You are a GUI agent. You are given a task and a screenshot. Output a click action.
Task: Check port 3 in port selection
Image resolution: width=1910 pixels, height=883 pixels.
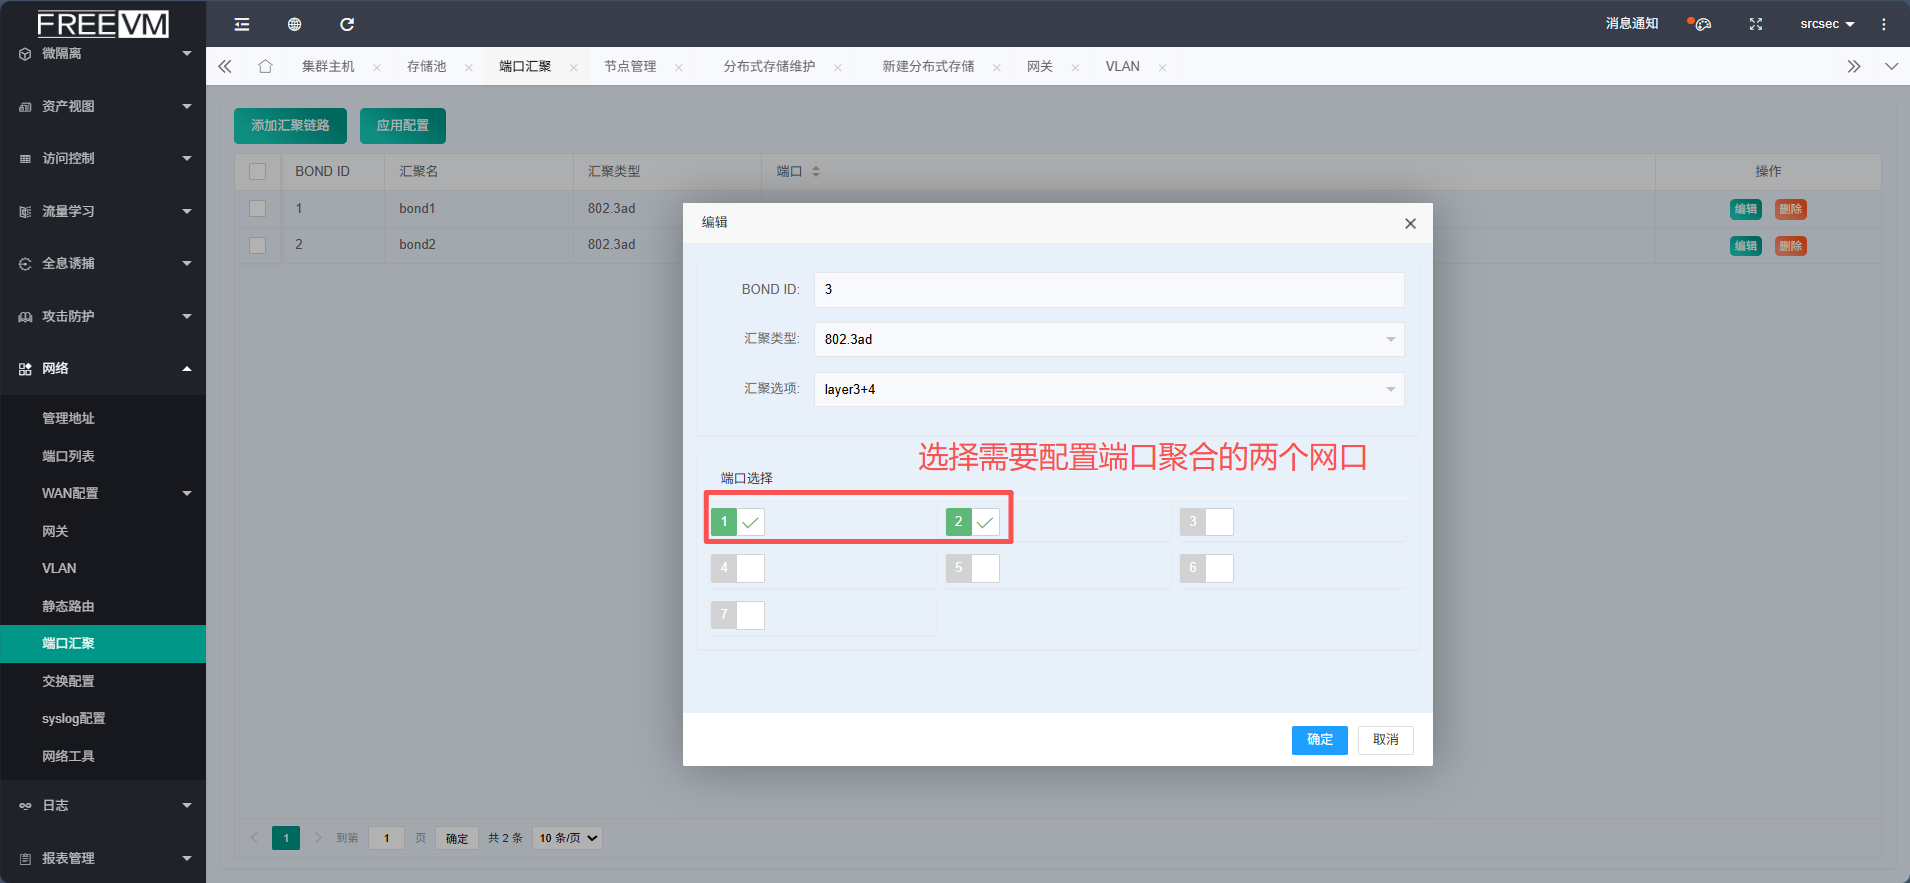tap(1219, 522)
